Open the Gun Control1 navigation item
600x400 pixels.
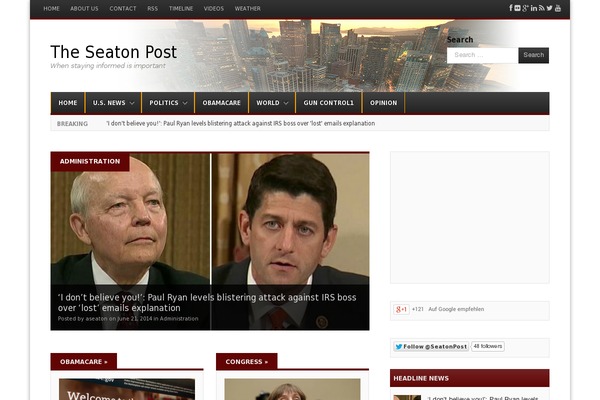(x=329, y=103)
